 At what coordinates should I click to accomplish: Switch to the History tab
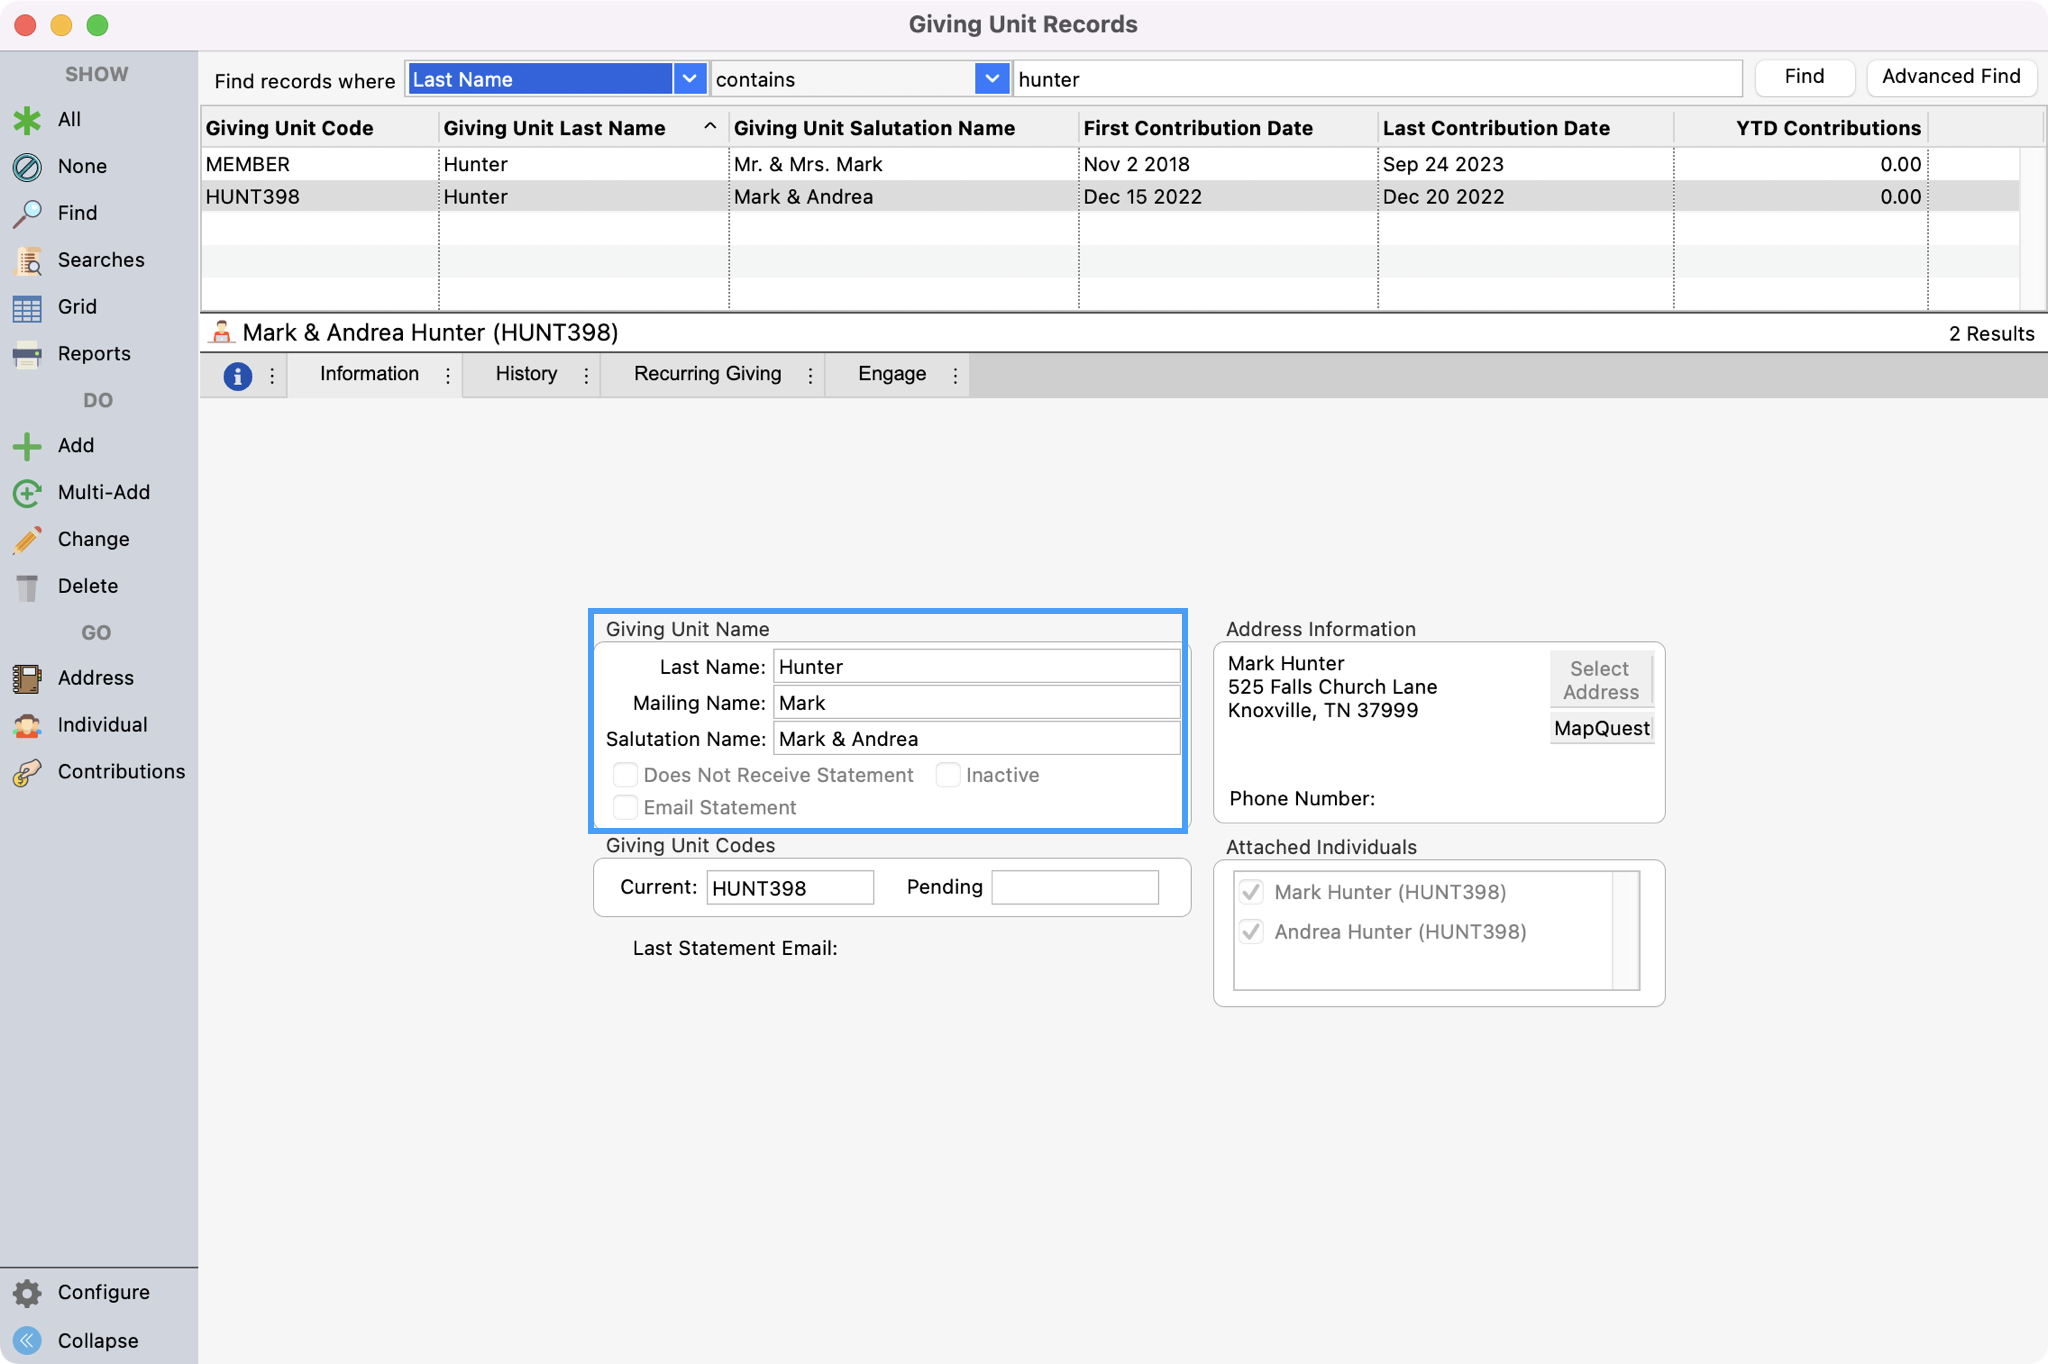click(526, 374)
